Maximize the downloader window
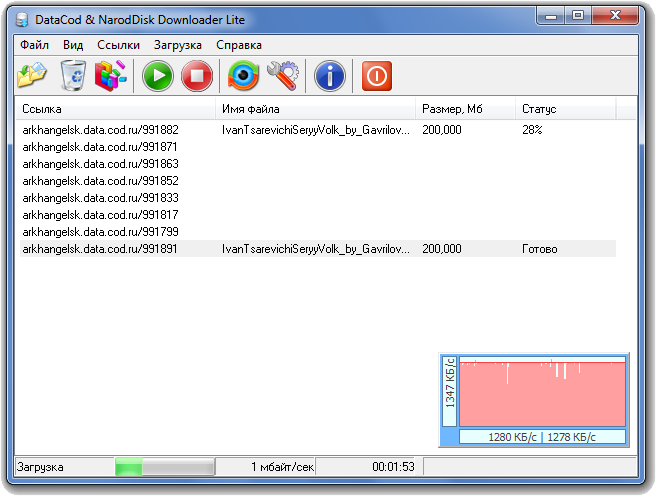The image size is (656, 496). (578, 16)
